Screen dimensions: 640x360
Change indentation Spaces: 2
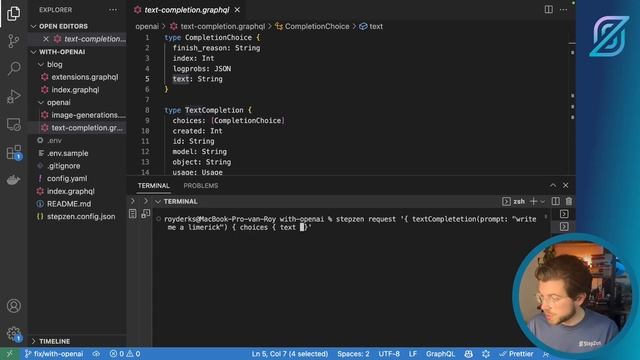(x=353, y=354)
